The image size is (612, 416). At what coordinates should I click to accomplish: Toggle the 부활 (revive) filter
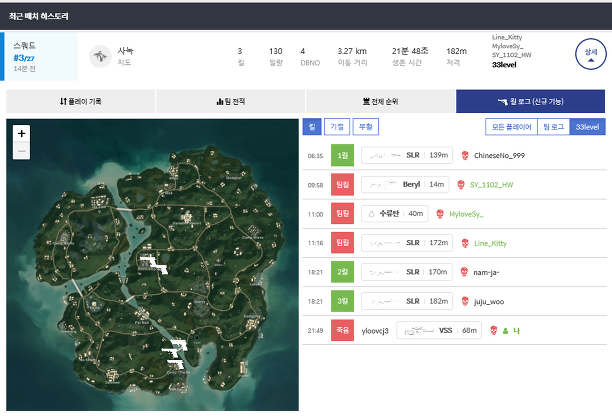(x=366, y=127)
